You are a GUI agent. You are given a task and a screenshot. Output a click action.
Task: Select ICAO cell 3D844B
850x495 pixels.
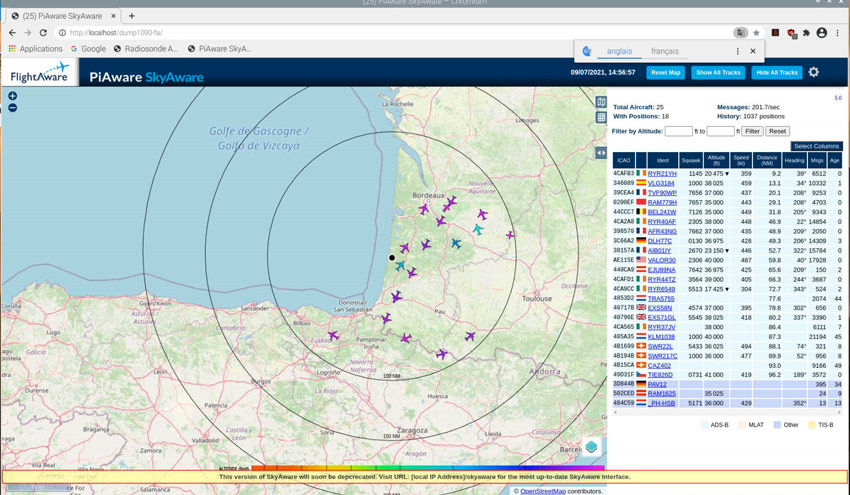(623, 384)
